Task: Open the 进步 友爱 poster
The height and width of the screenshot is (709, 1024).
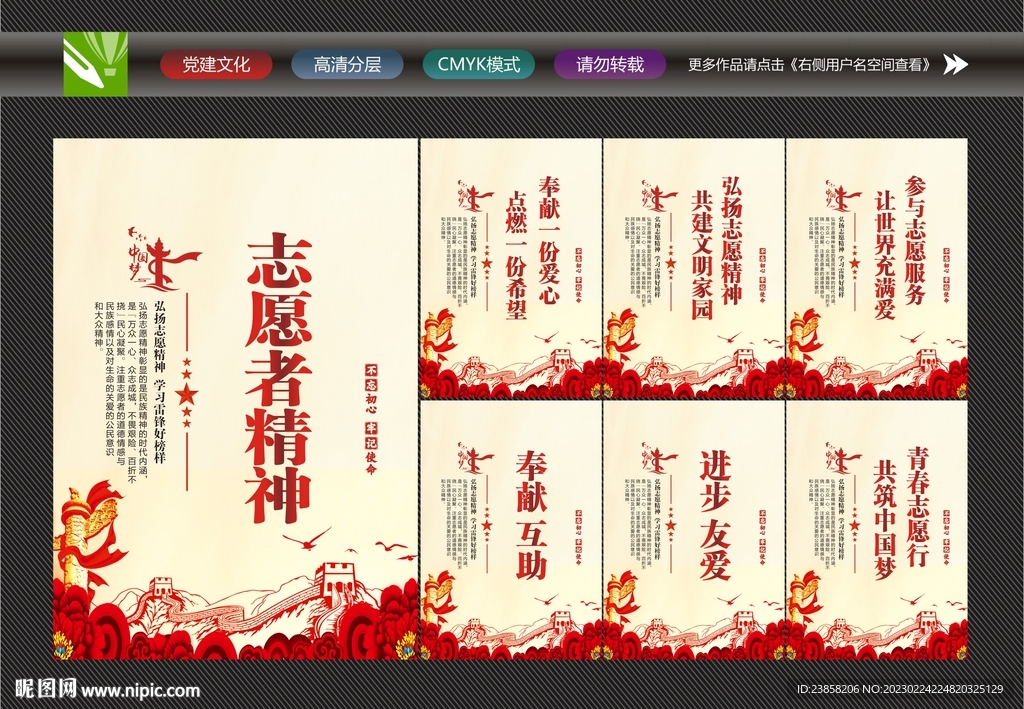Action: click(694, 530)
